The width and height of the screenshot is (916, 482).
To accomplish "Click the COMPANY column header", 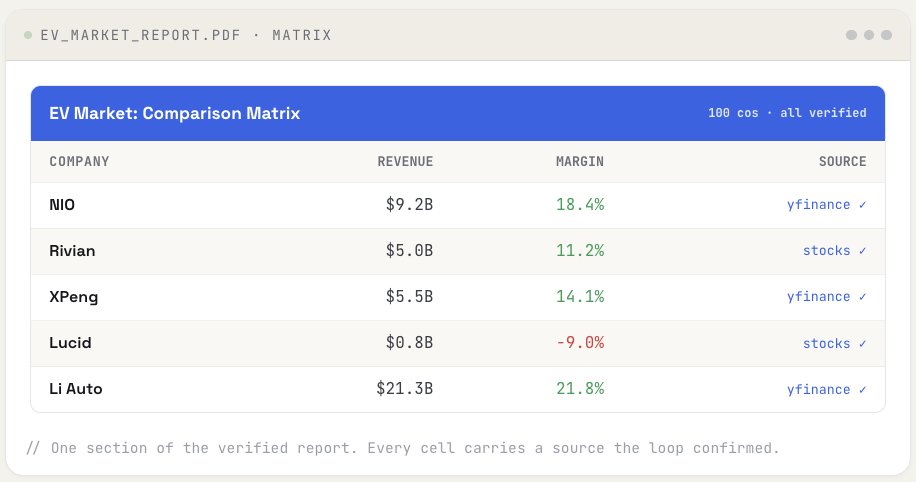I will [x=79, y=161].
